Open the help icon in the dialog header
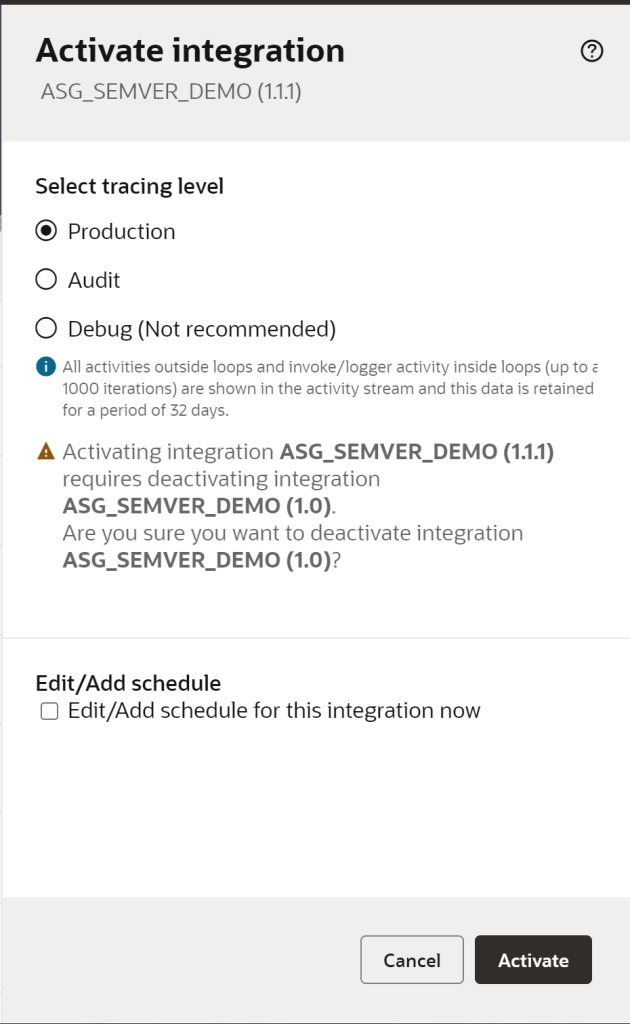This screenshot has height=1024, width=630. click(592, 52)
